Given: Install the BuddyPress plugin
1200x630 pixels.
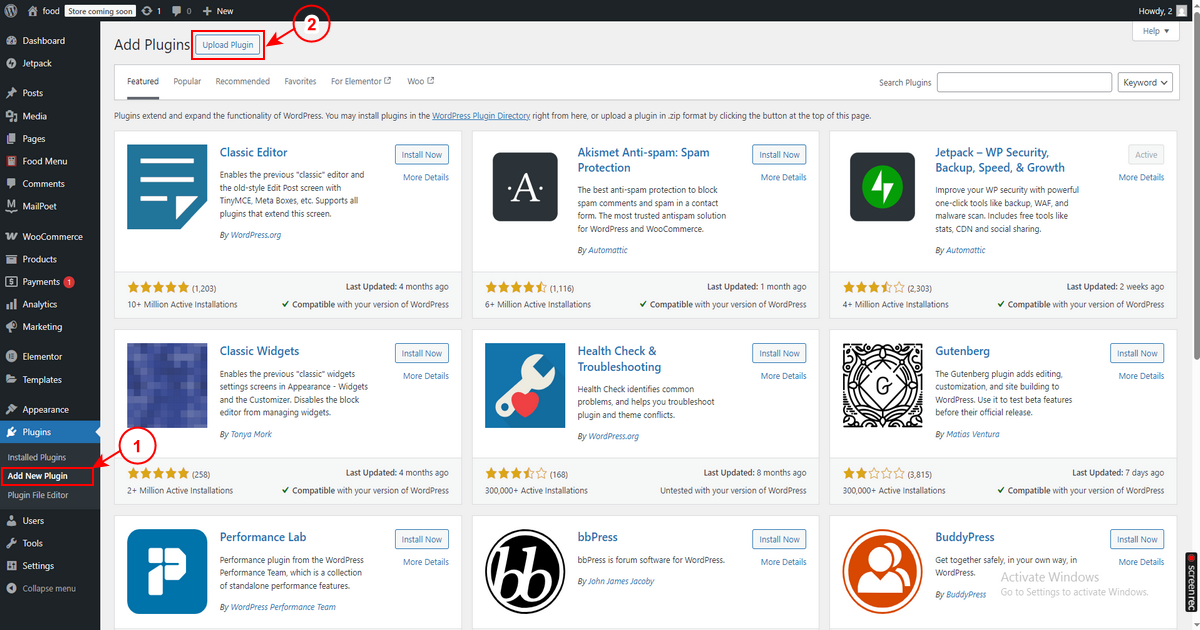Looking at the screenshot, I should tap(1137, 540).
